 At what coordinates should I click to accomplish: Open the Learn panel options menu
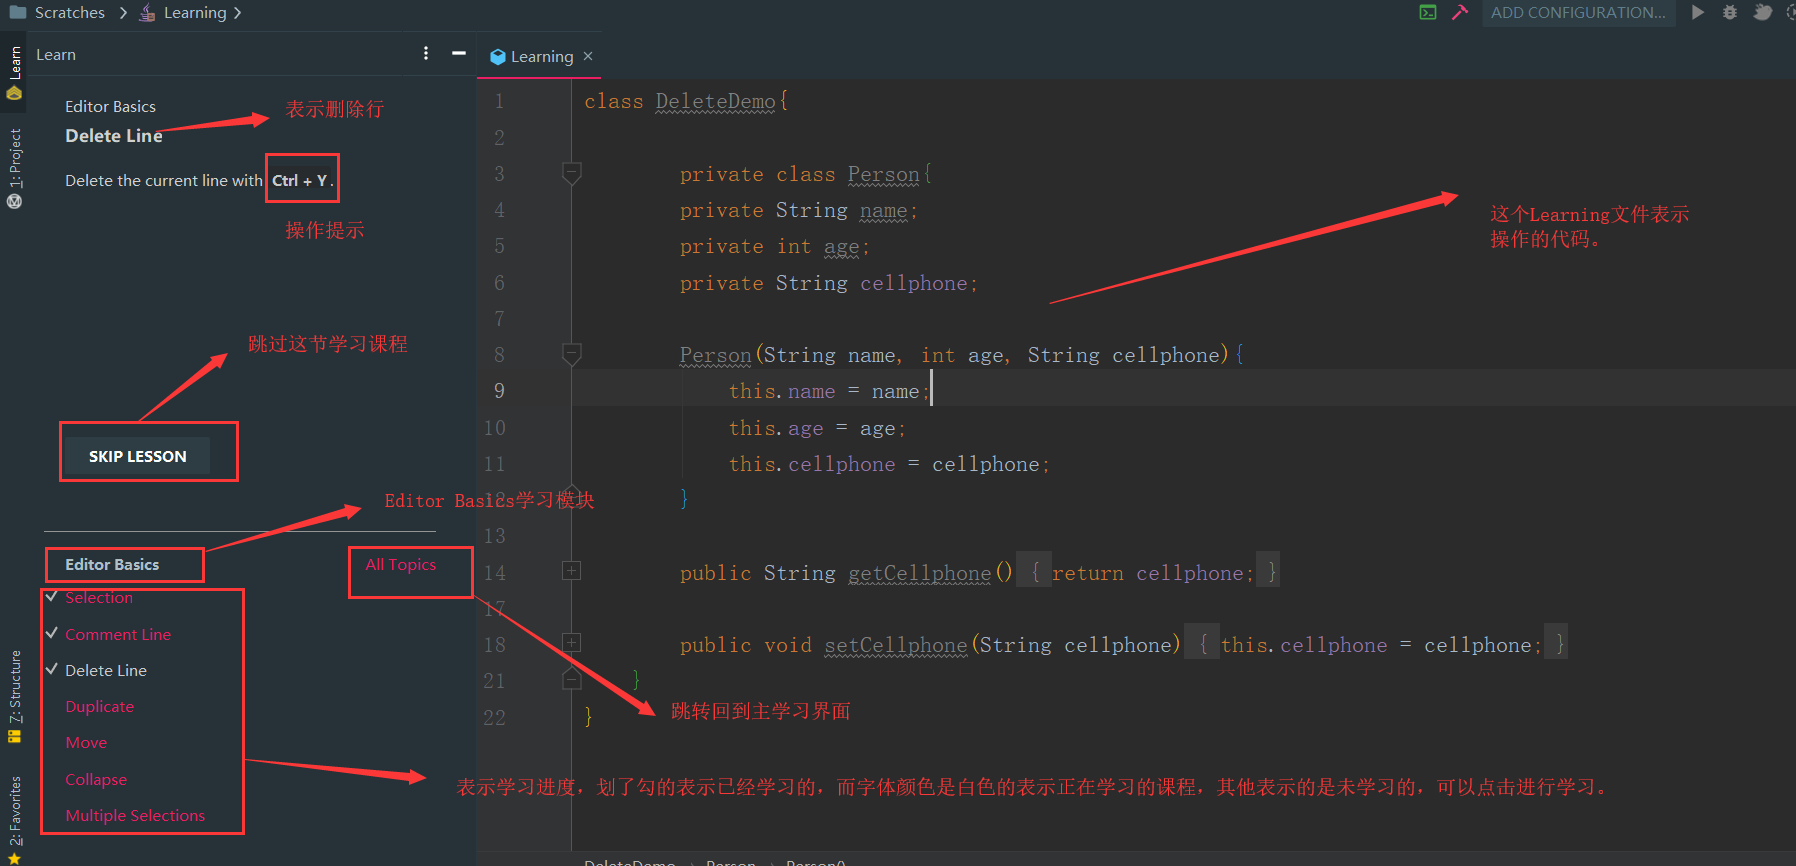click(x=426, y=53)
